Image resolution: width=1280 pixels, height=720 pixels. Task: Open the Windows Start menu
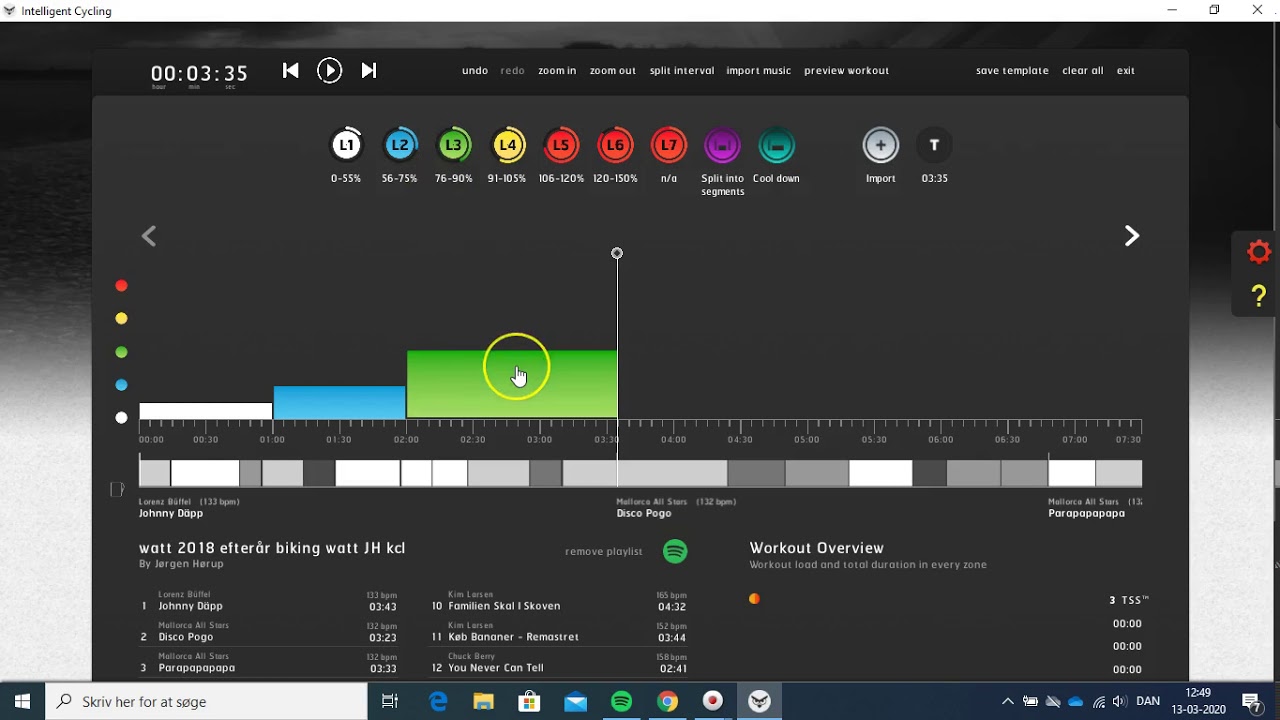pos(23,701)
